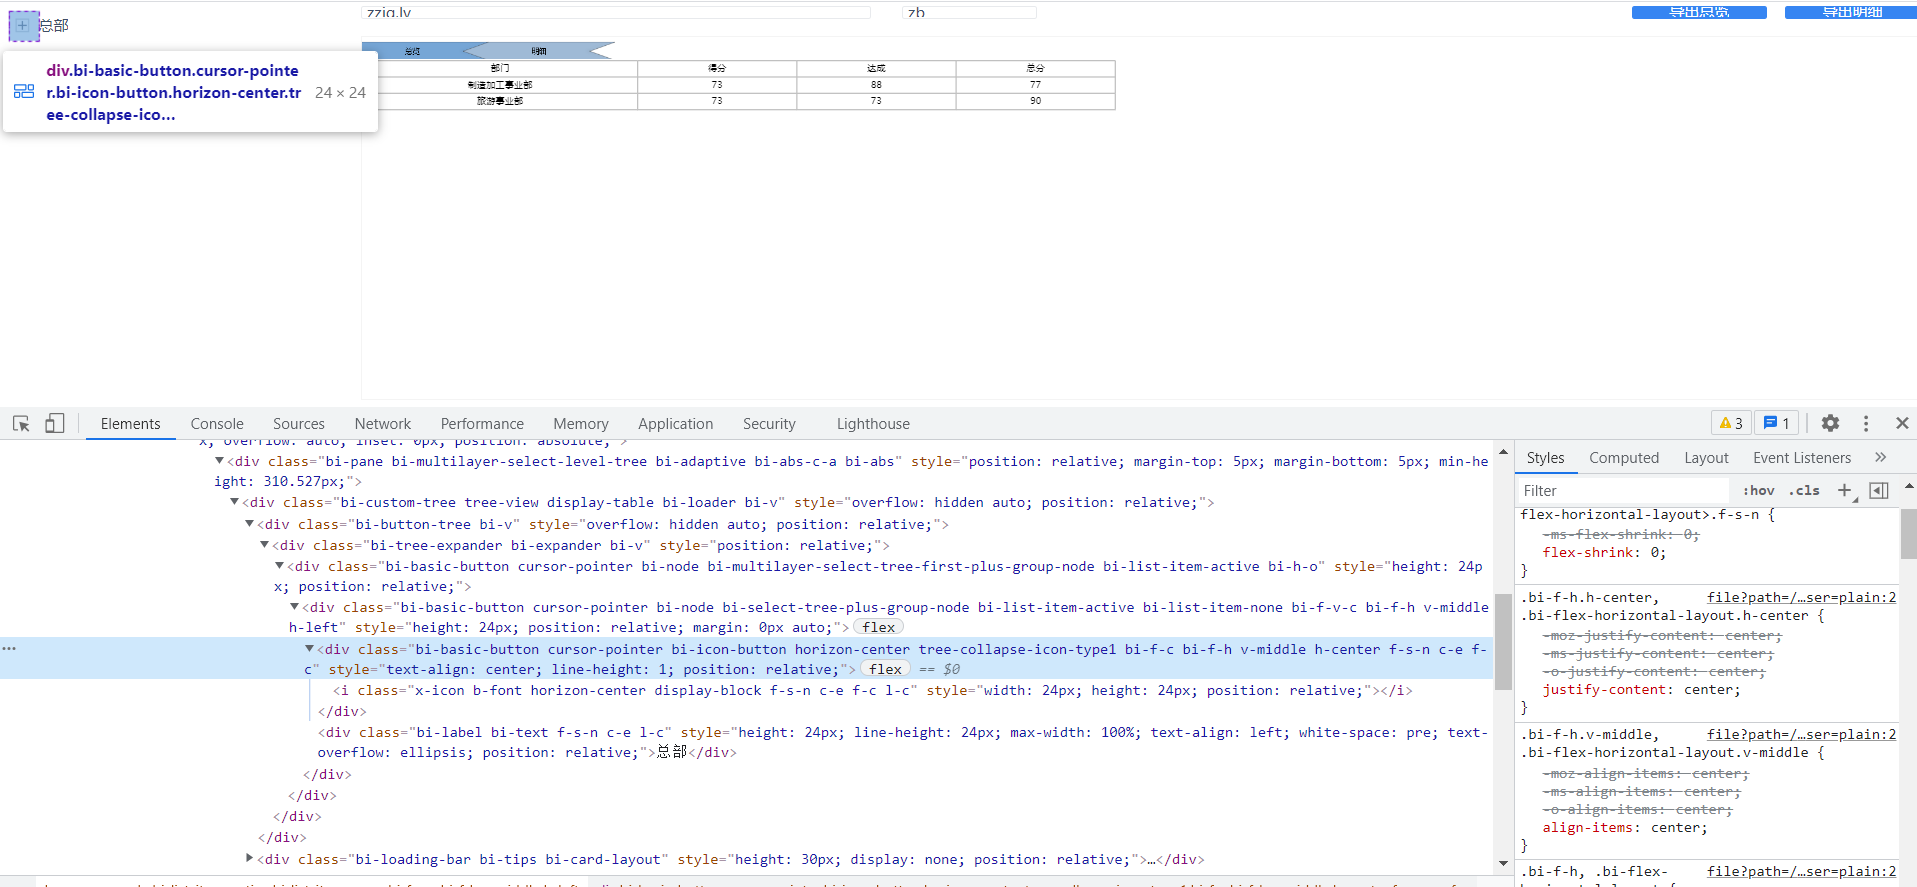This screenshot has width=1917, height=887.
Task: Click the 达成 column header
Action: pos(876,68)
